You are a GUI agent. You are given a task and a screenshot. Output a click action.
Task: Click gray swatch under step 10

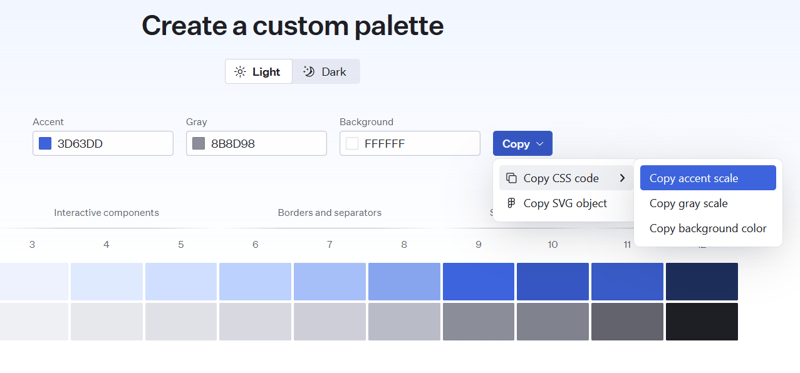click(x=553, y=321)
